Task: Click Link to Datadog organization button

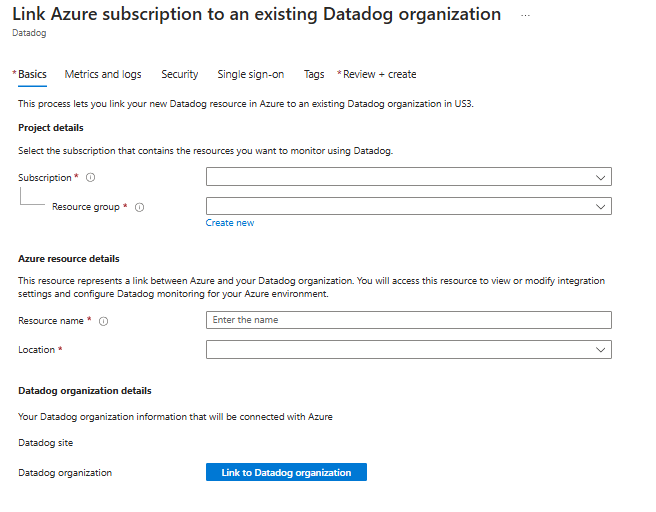Action: (286, 472)
